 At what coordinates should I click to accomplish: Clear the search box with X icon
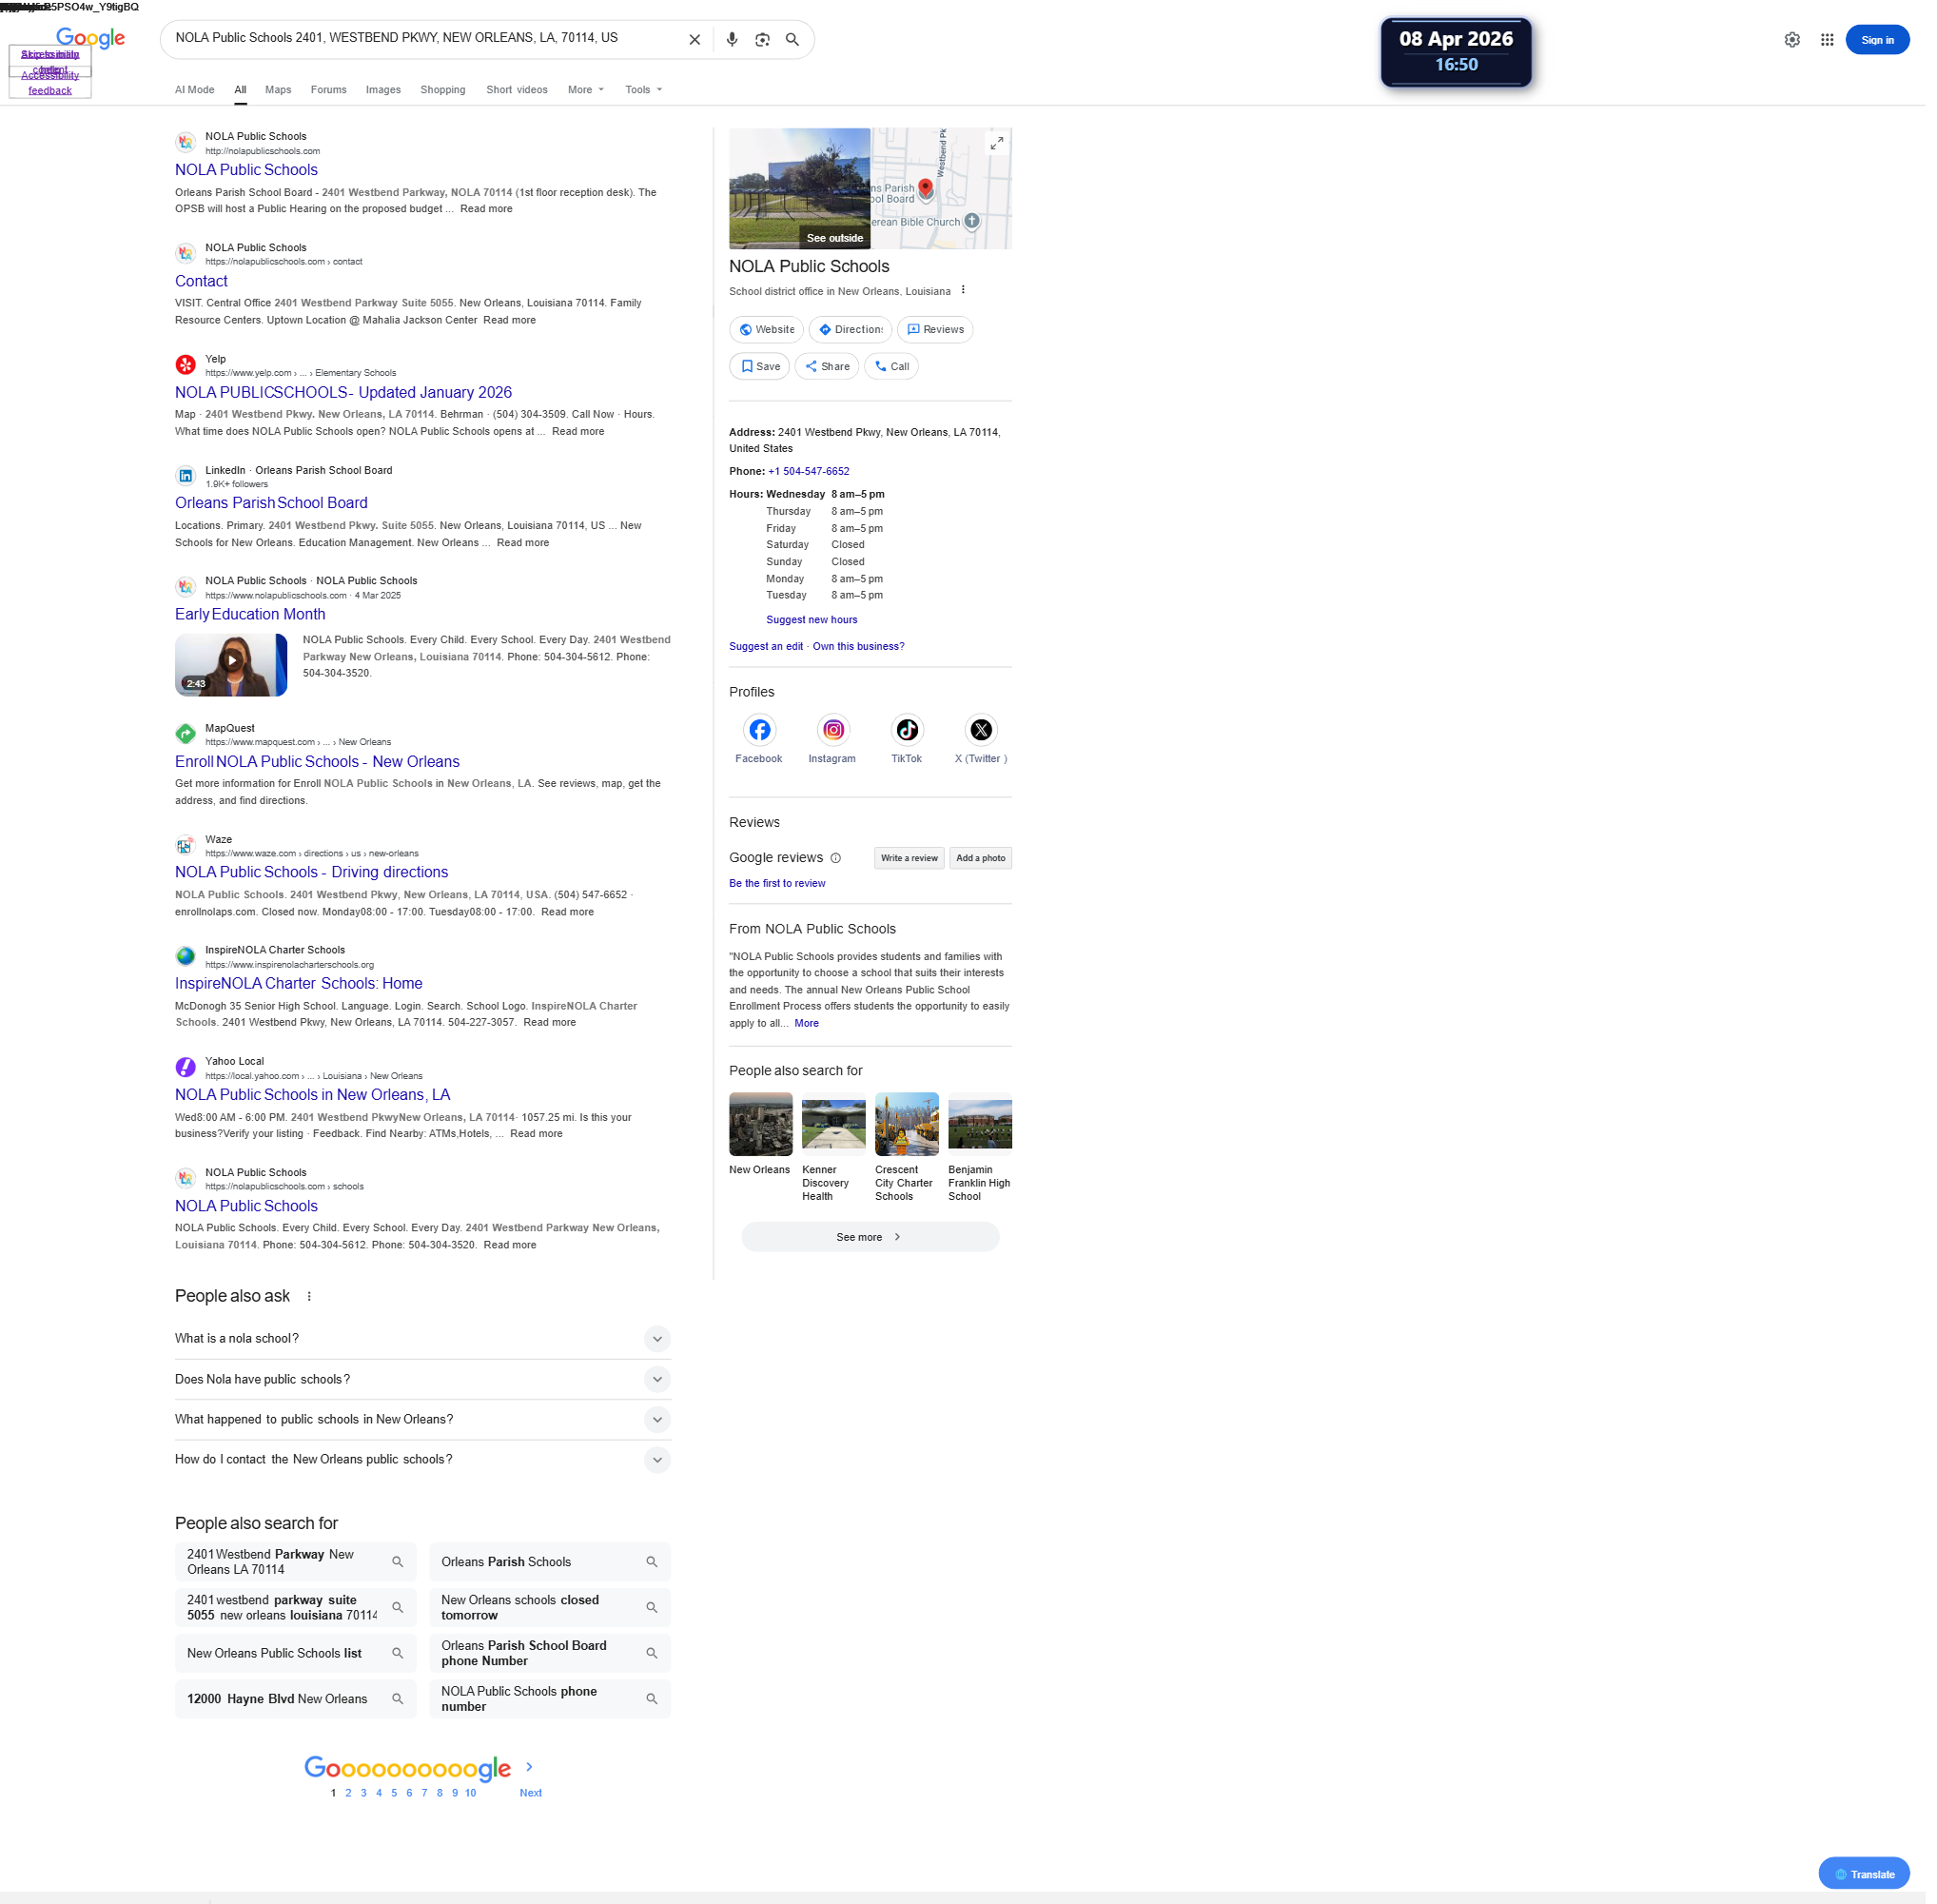click(x=694, y=40)
